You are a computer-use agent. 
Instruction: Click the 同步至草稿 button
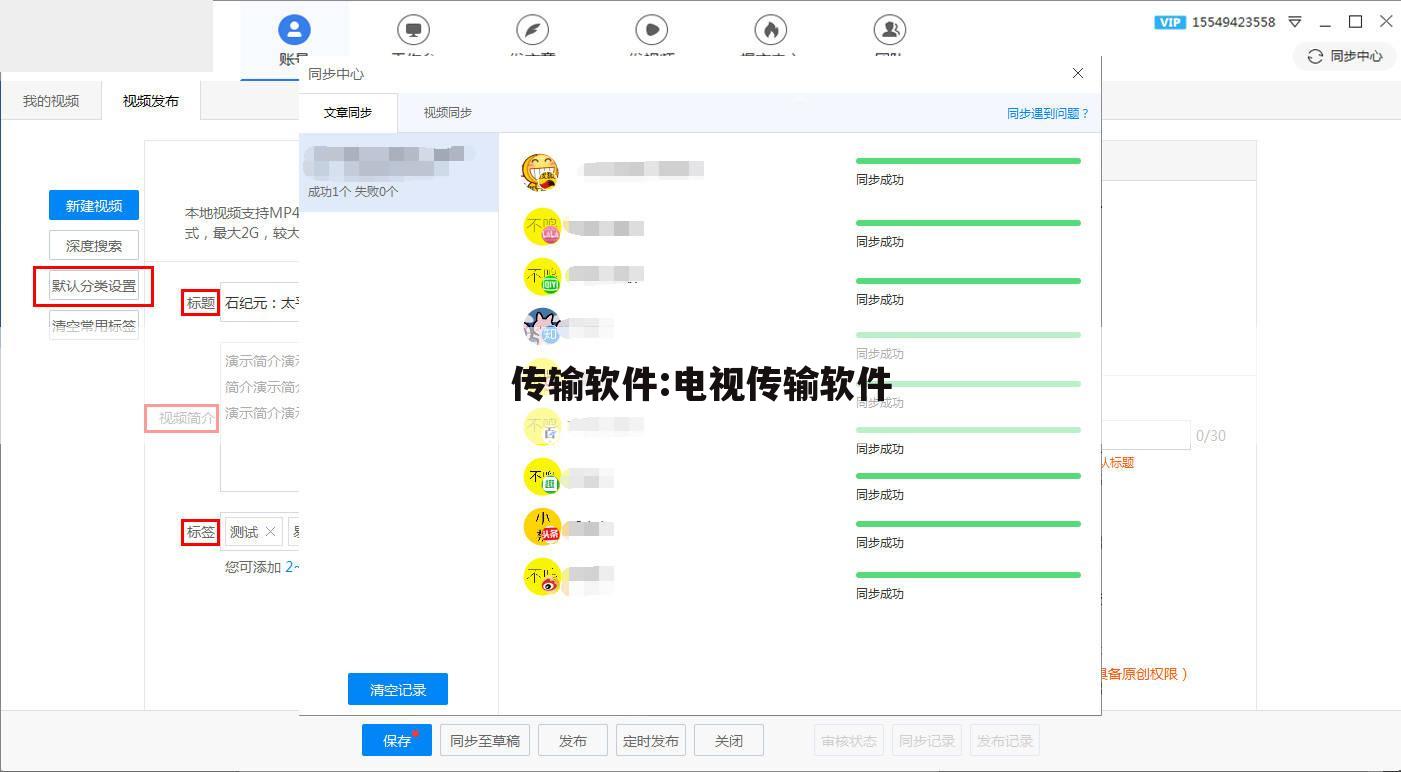pos(485,741)
